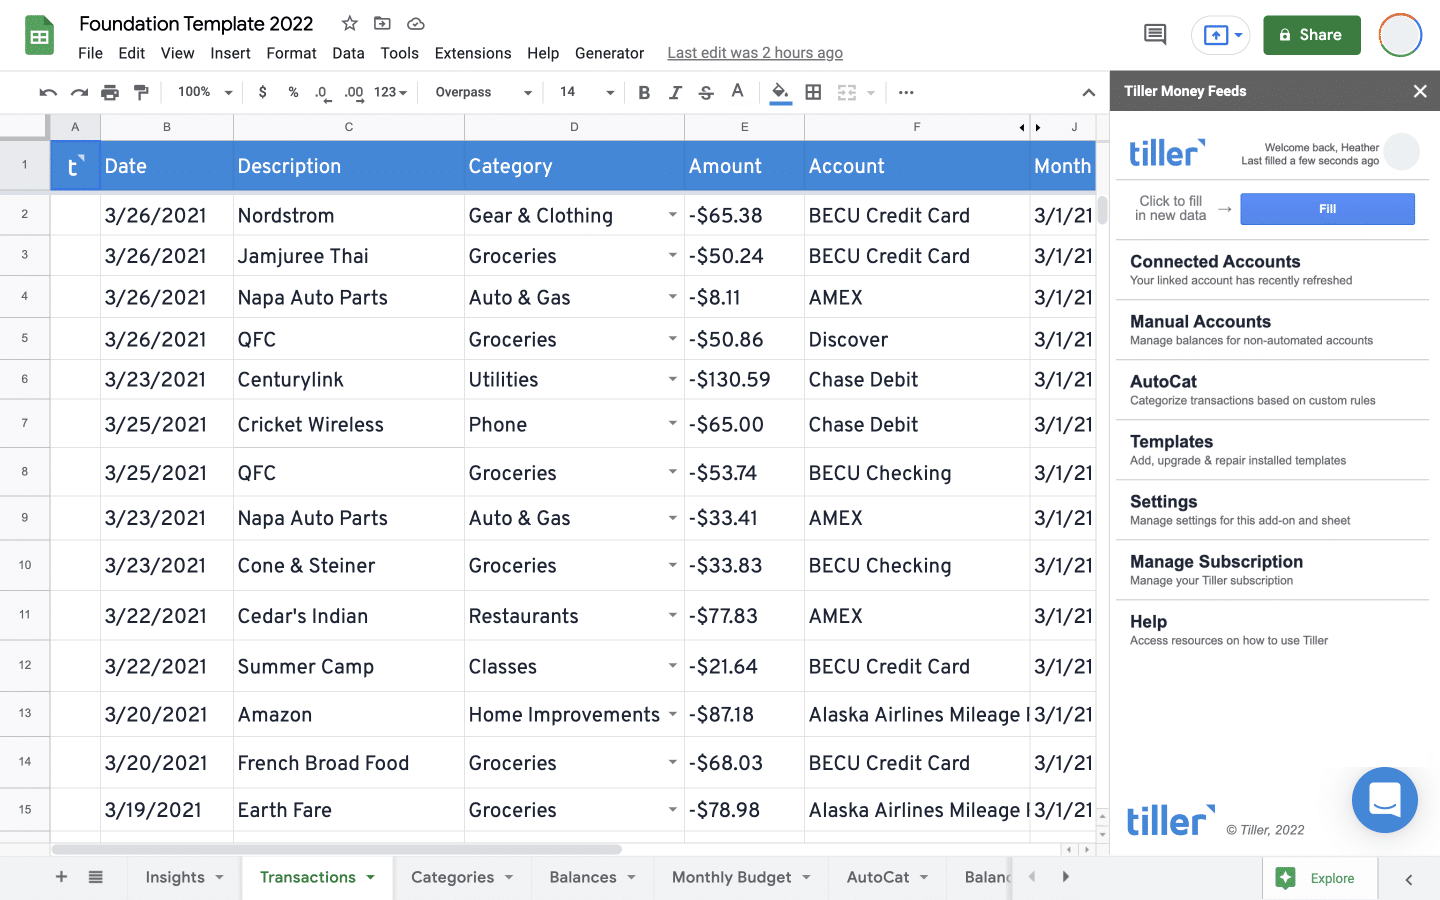
Task: Click the blue Fill button
Action: (1327, 209)
